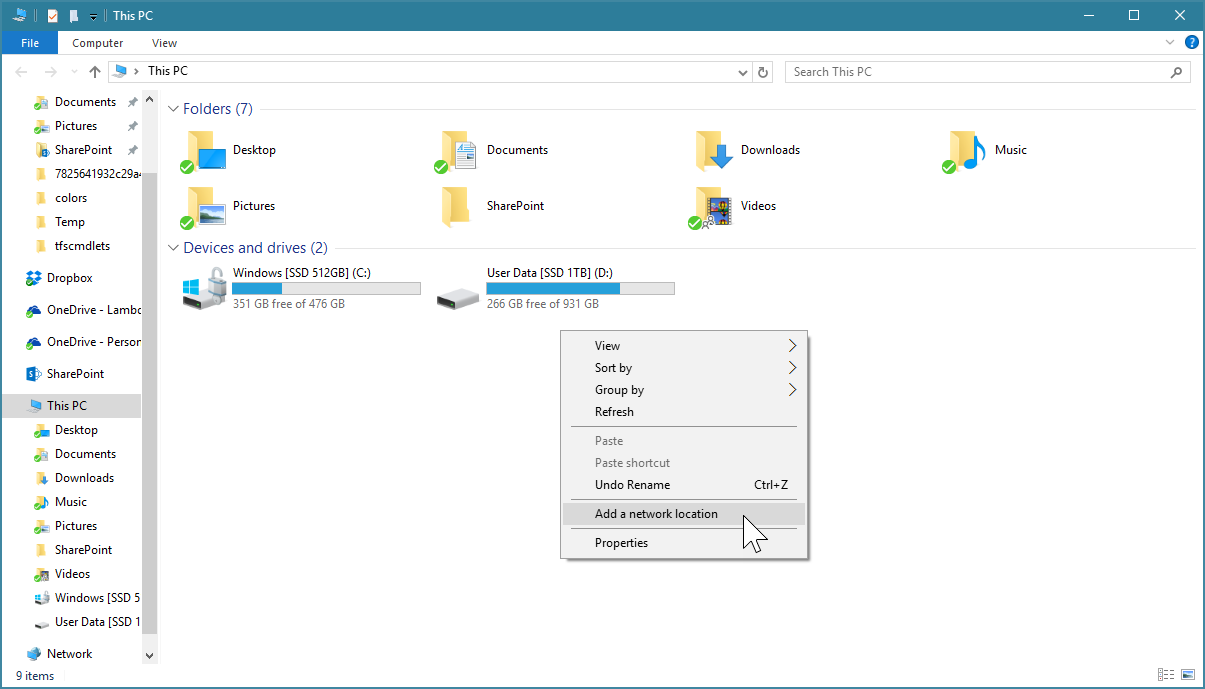This screenshot has width=1205, height=689.
Task: Click the Help question mark icon
Action: coord(1191,43)
